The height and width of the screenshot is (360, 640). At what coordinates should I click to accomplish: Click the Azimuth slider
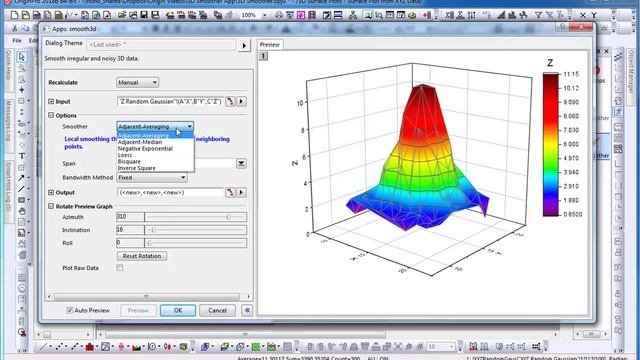[x=196, y=217]
